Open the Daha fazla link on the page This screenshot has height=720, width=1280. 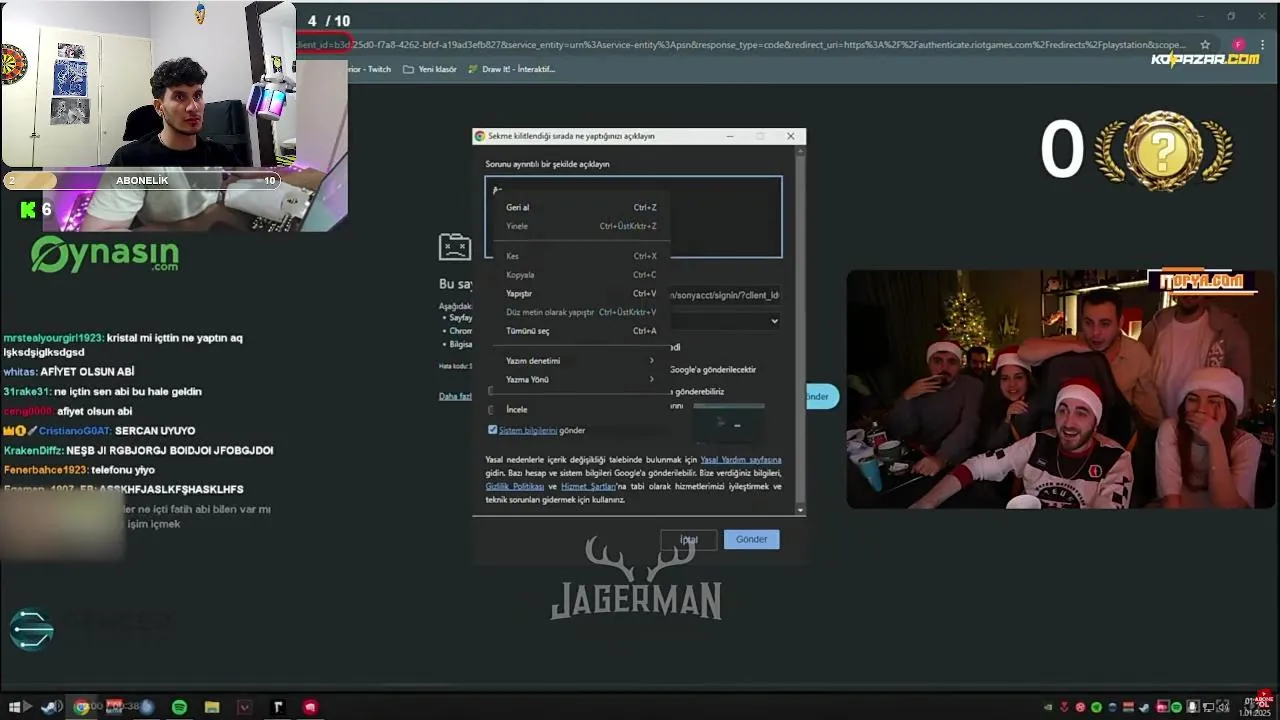coord(455,396)
